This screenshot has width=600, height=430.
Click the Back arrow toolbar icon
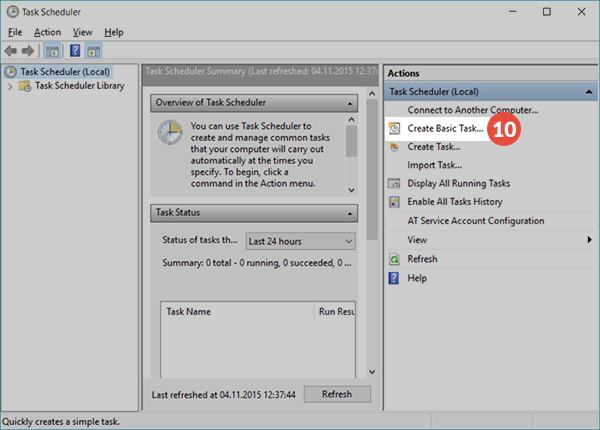pos(11,50)
